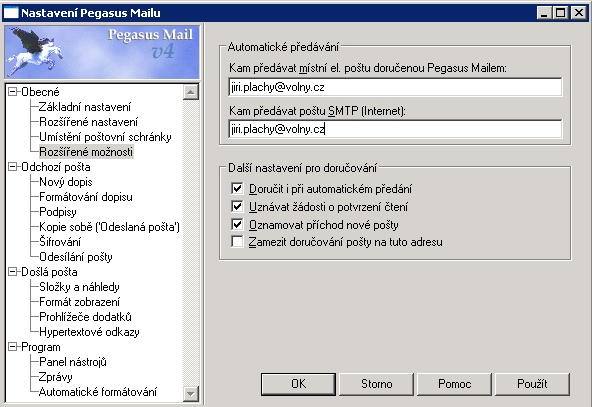
Task: Click the local mail forwarding address field
Action: [x=395, y=87]
